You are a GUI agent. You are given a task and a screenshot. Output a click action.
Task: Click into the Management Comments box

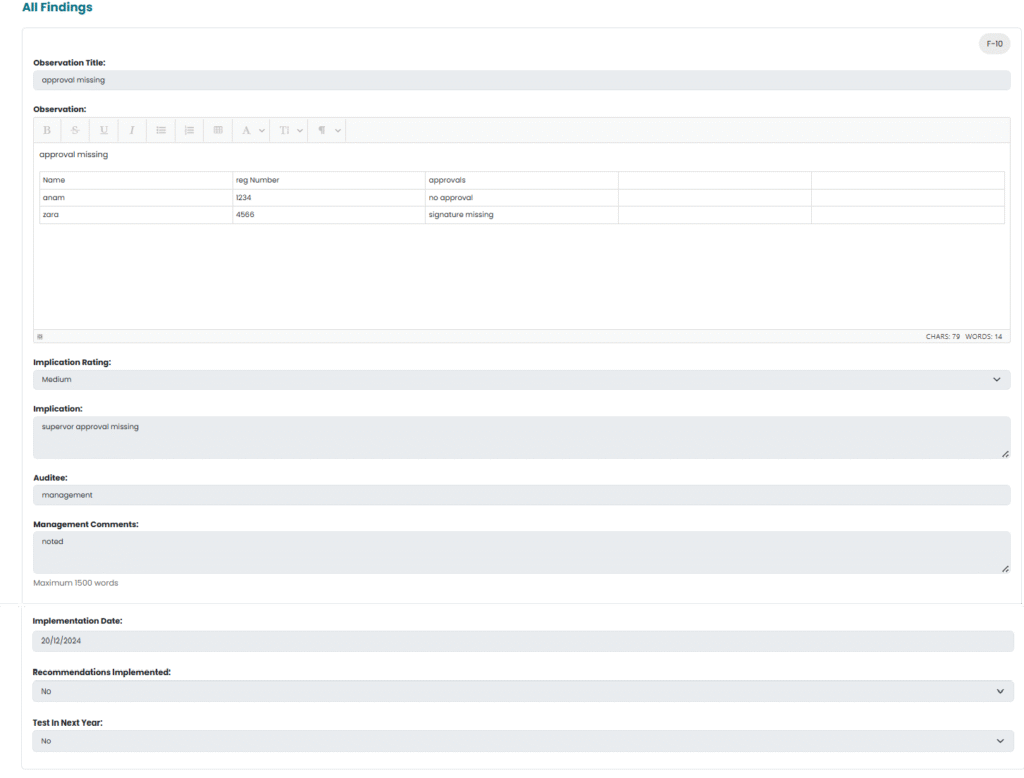pos(521,552)
